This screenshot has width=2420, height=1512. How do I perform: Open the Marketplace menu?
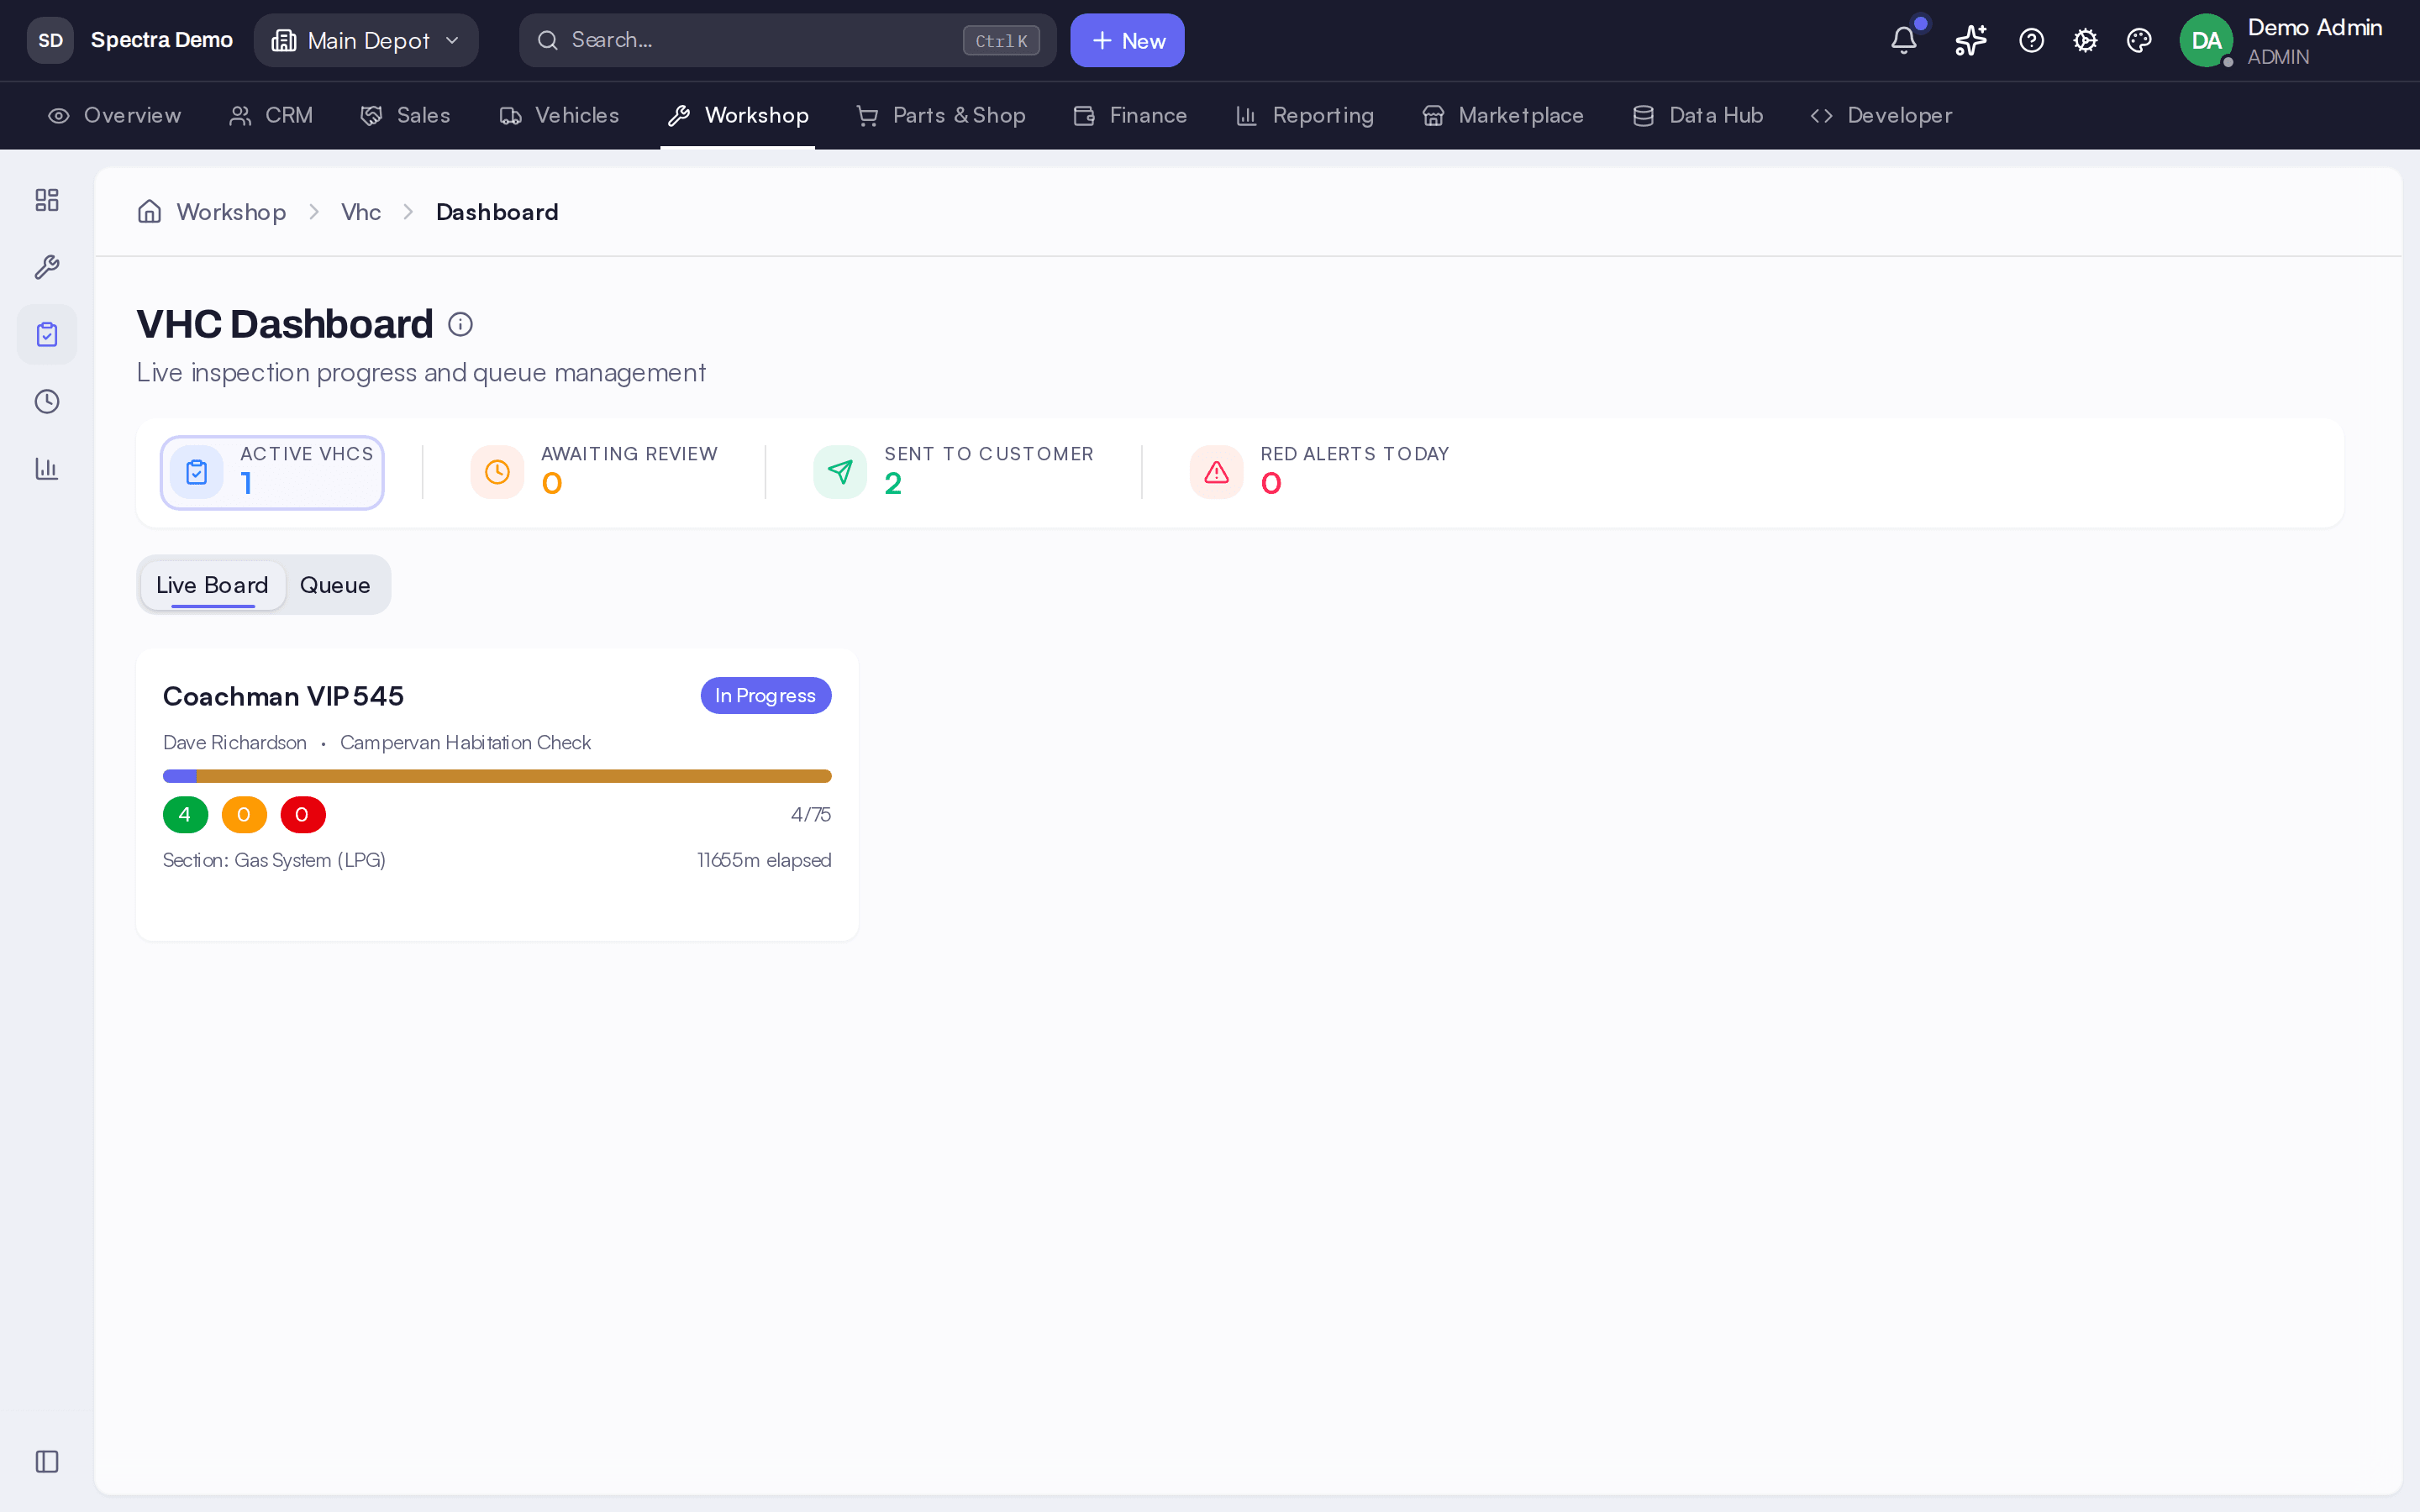point(1503,115)
